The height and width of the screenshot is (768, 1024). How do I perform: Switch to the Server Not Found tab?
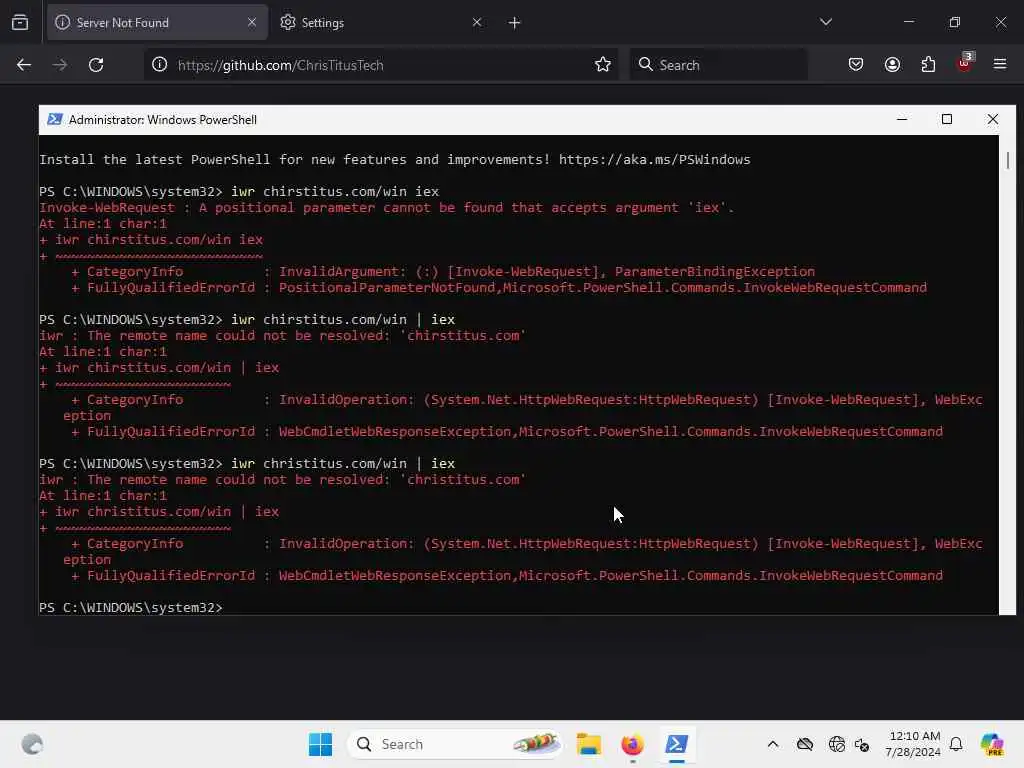pos(157,23)
